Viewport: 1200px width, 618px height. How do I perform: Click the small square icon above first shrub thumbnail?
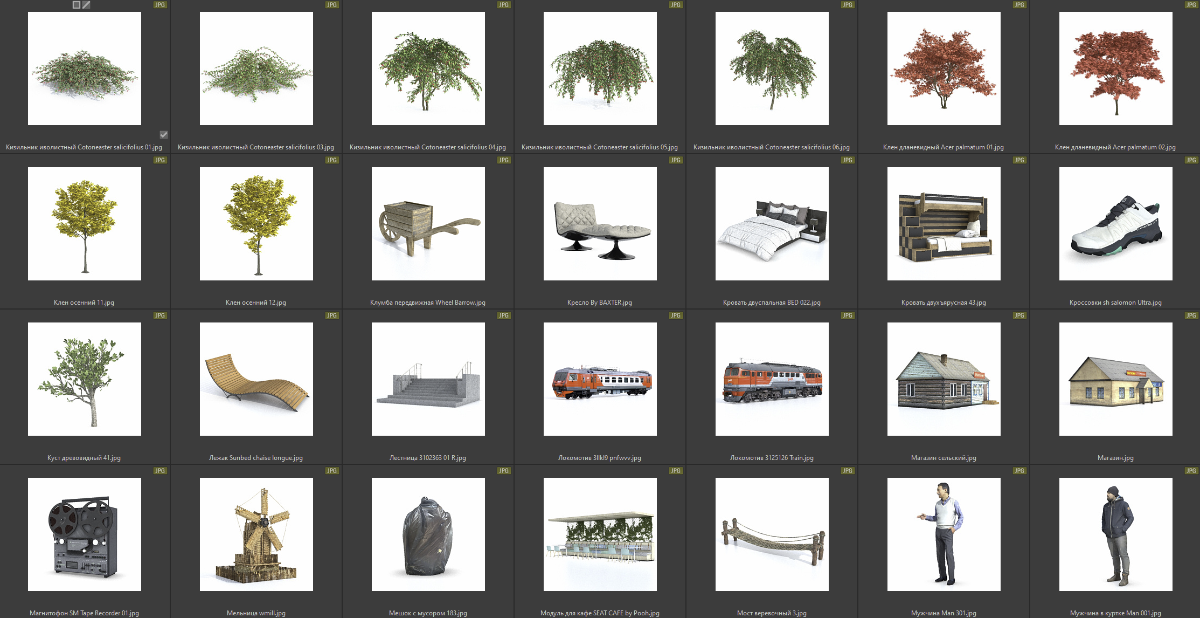(77, 5)
